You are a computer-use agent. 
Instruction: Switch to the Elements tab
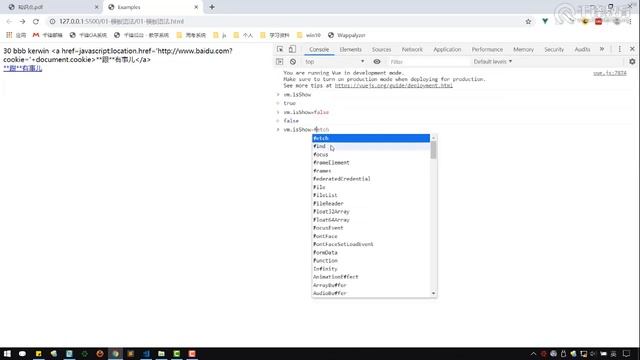[x=351, y=49]
